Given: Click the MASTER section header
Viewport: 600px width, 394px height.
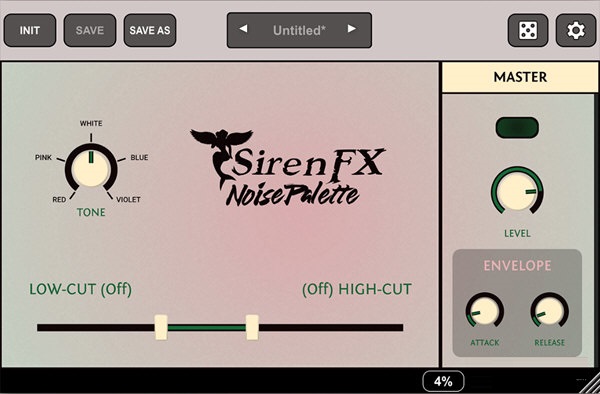Looking at the screenshot, I should point(520,77).
